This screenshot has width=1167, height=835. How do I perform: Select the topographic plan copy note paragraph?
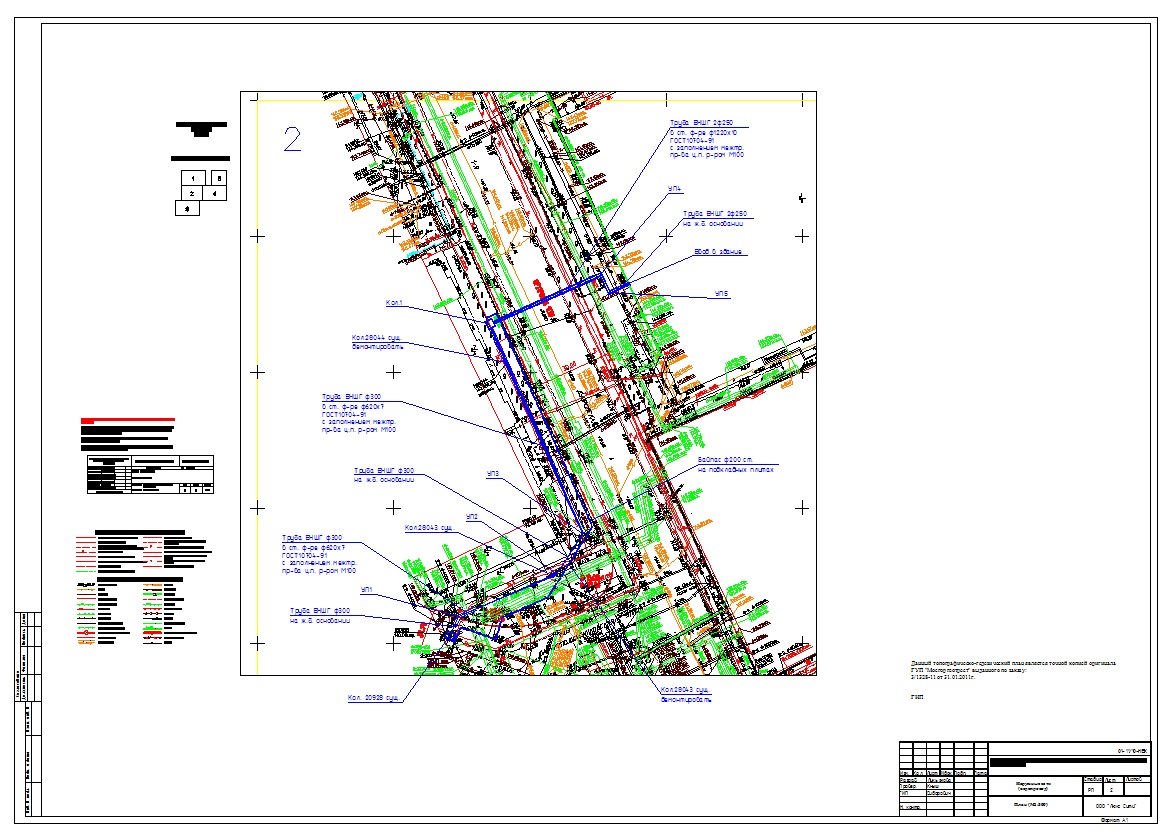1013,670
